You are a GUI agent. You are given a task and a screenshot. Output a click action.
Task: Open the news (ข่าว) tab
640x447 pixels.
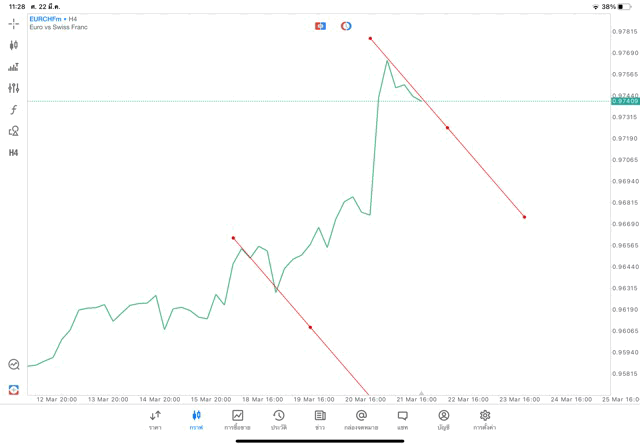coord(320,419)
